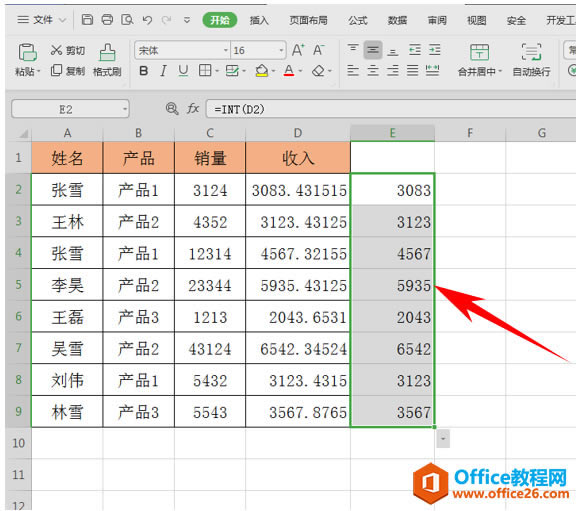Switch to the 插入 tab
576x511 pixels.
[259, 20]
